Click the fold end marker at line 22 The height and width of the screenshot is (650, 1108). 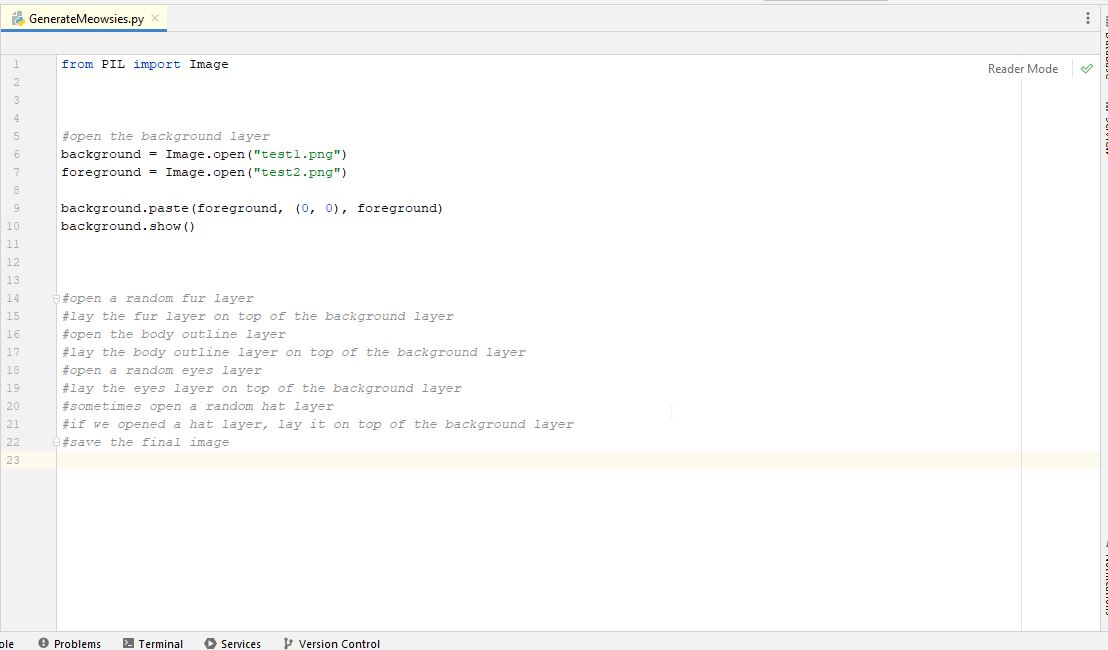point(57,442)
